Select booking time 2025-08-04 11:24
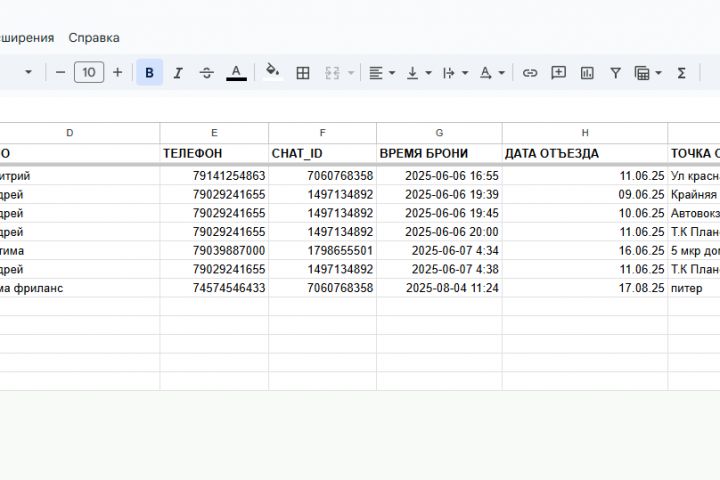The image size is (720, 480). pyautogui.click(x=439, y=288)
